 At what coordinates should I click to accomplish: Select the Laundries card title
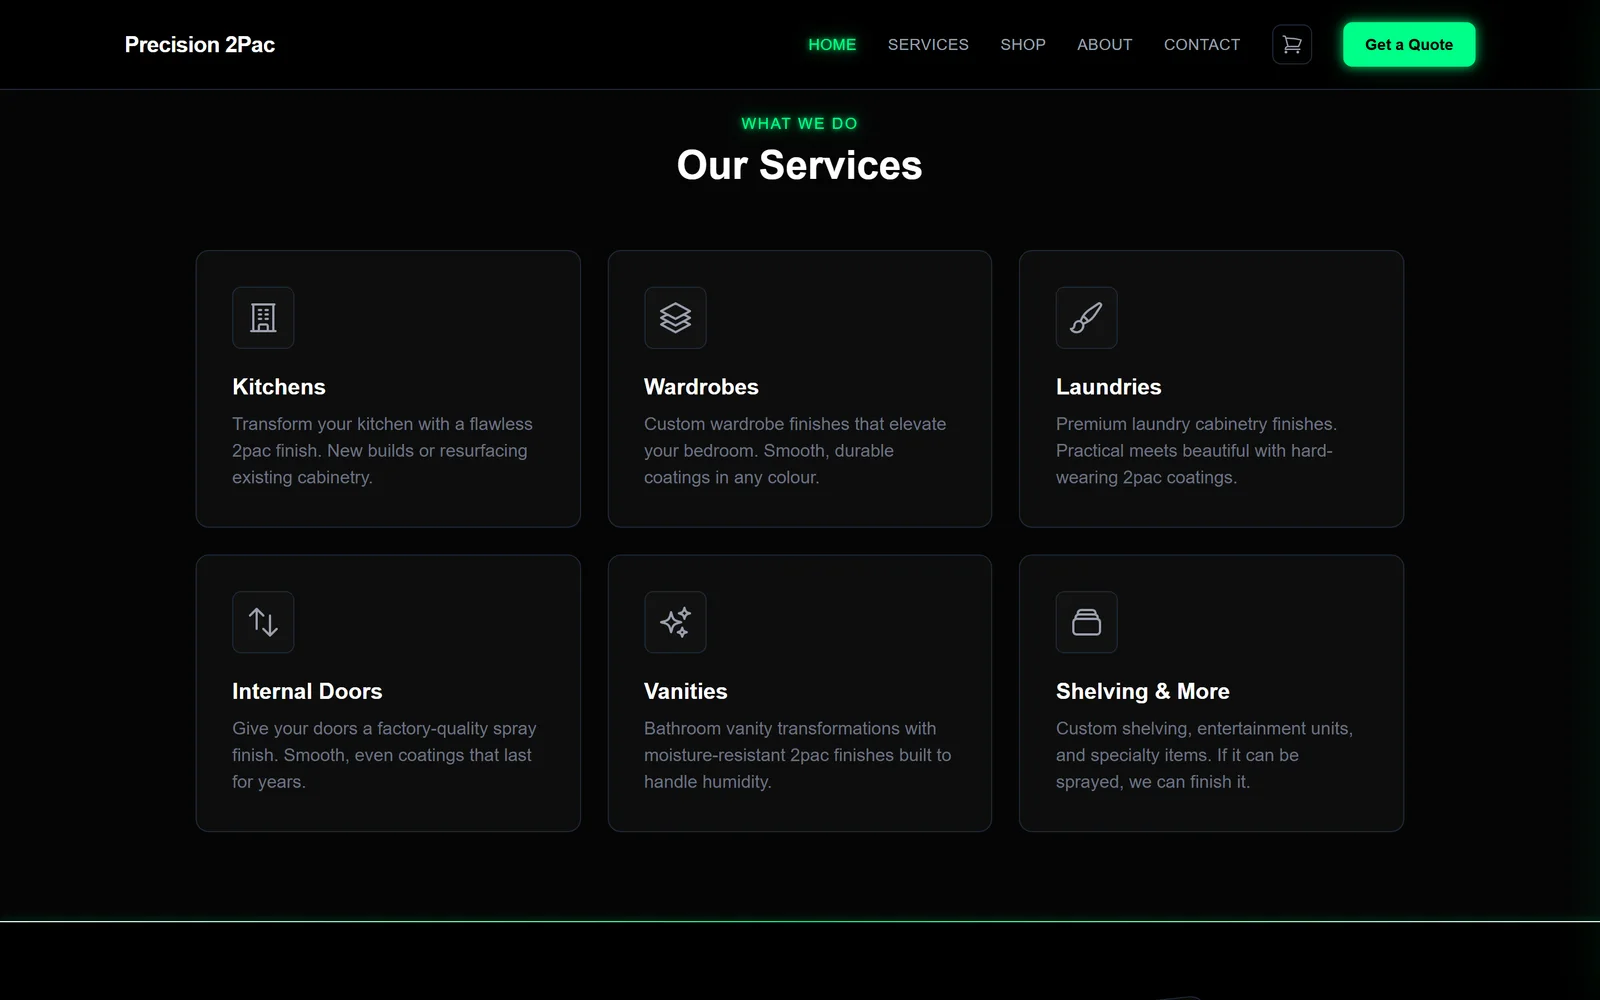tap(1109, 387)
